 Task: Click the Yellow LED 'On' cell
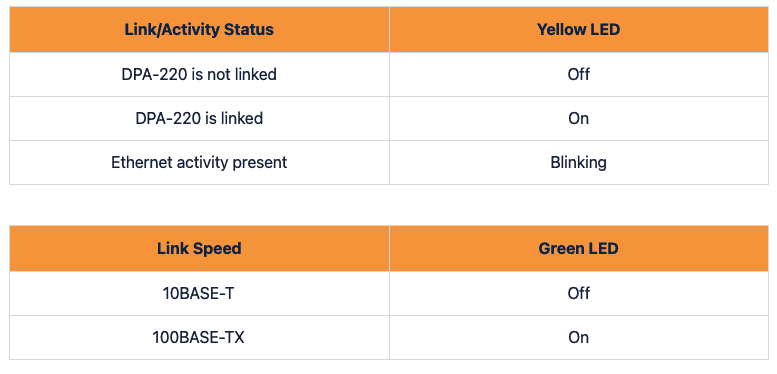(x=579, y=118)
